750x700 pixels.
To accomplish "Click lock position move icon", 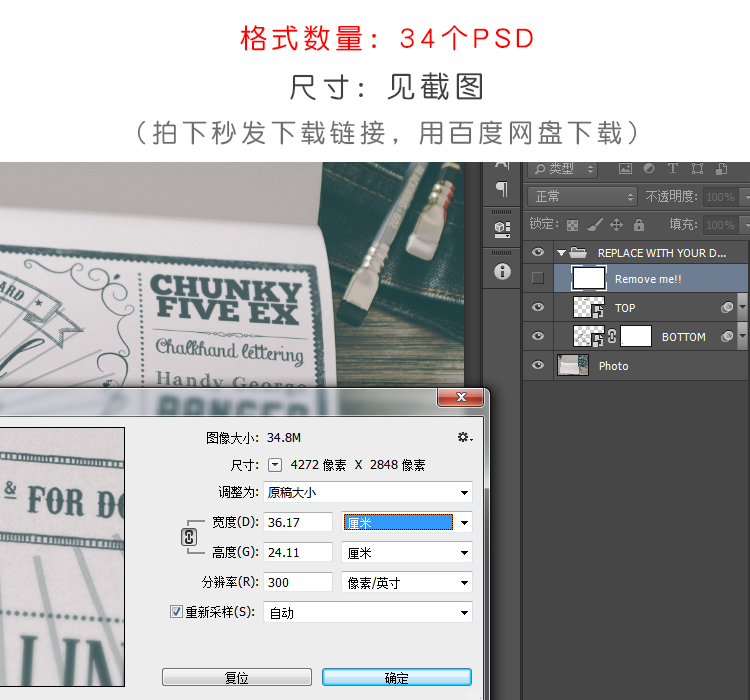I will 617,225.
